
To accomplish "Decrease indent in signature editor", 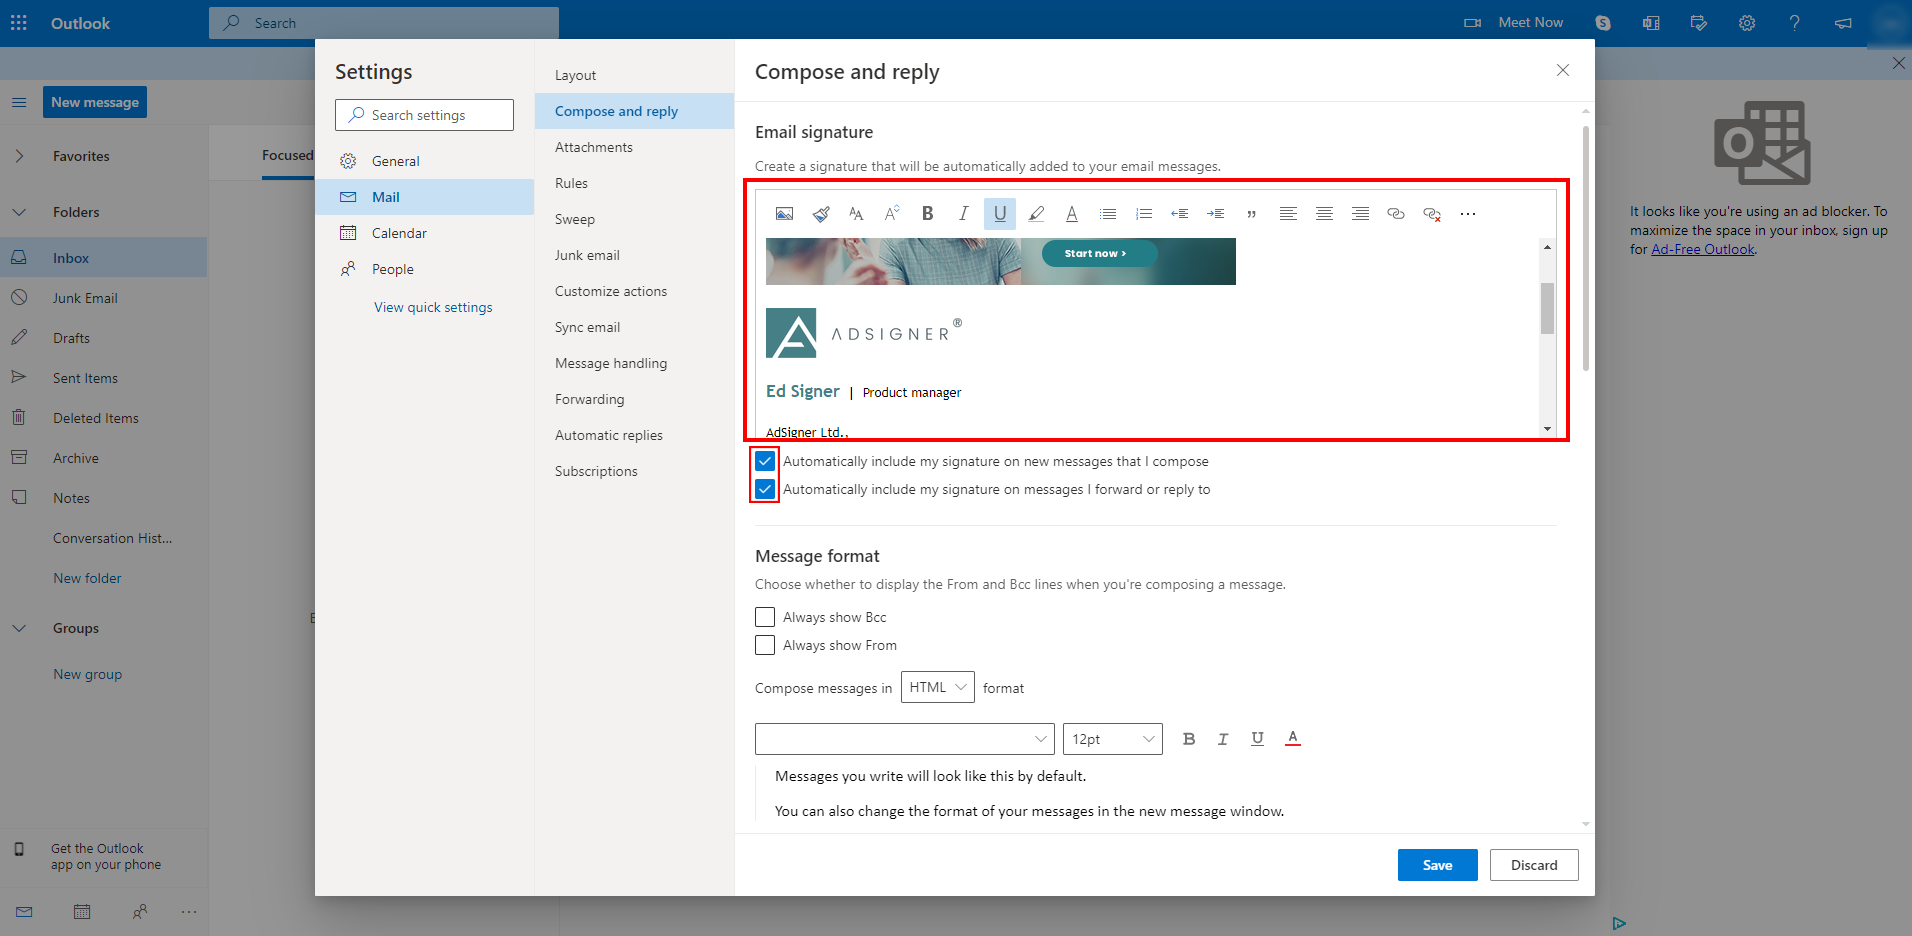I will [x=1180, y=214].
